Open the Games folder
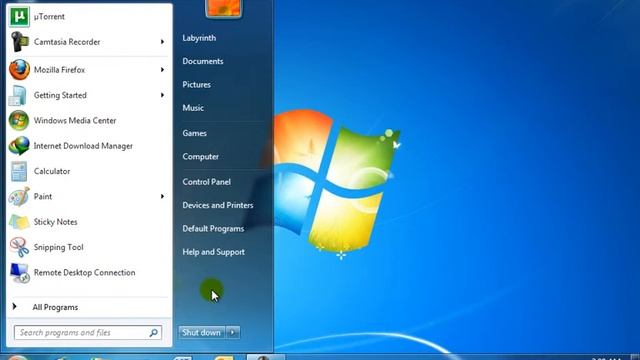 point(194,133)
